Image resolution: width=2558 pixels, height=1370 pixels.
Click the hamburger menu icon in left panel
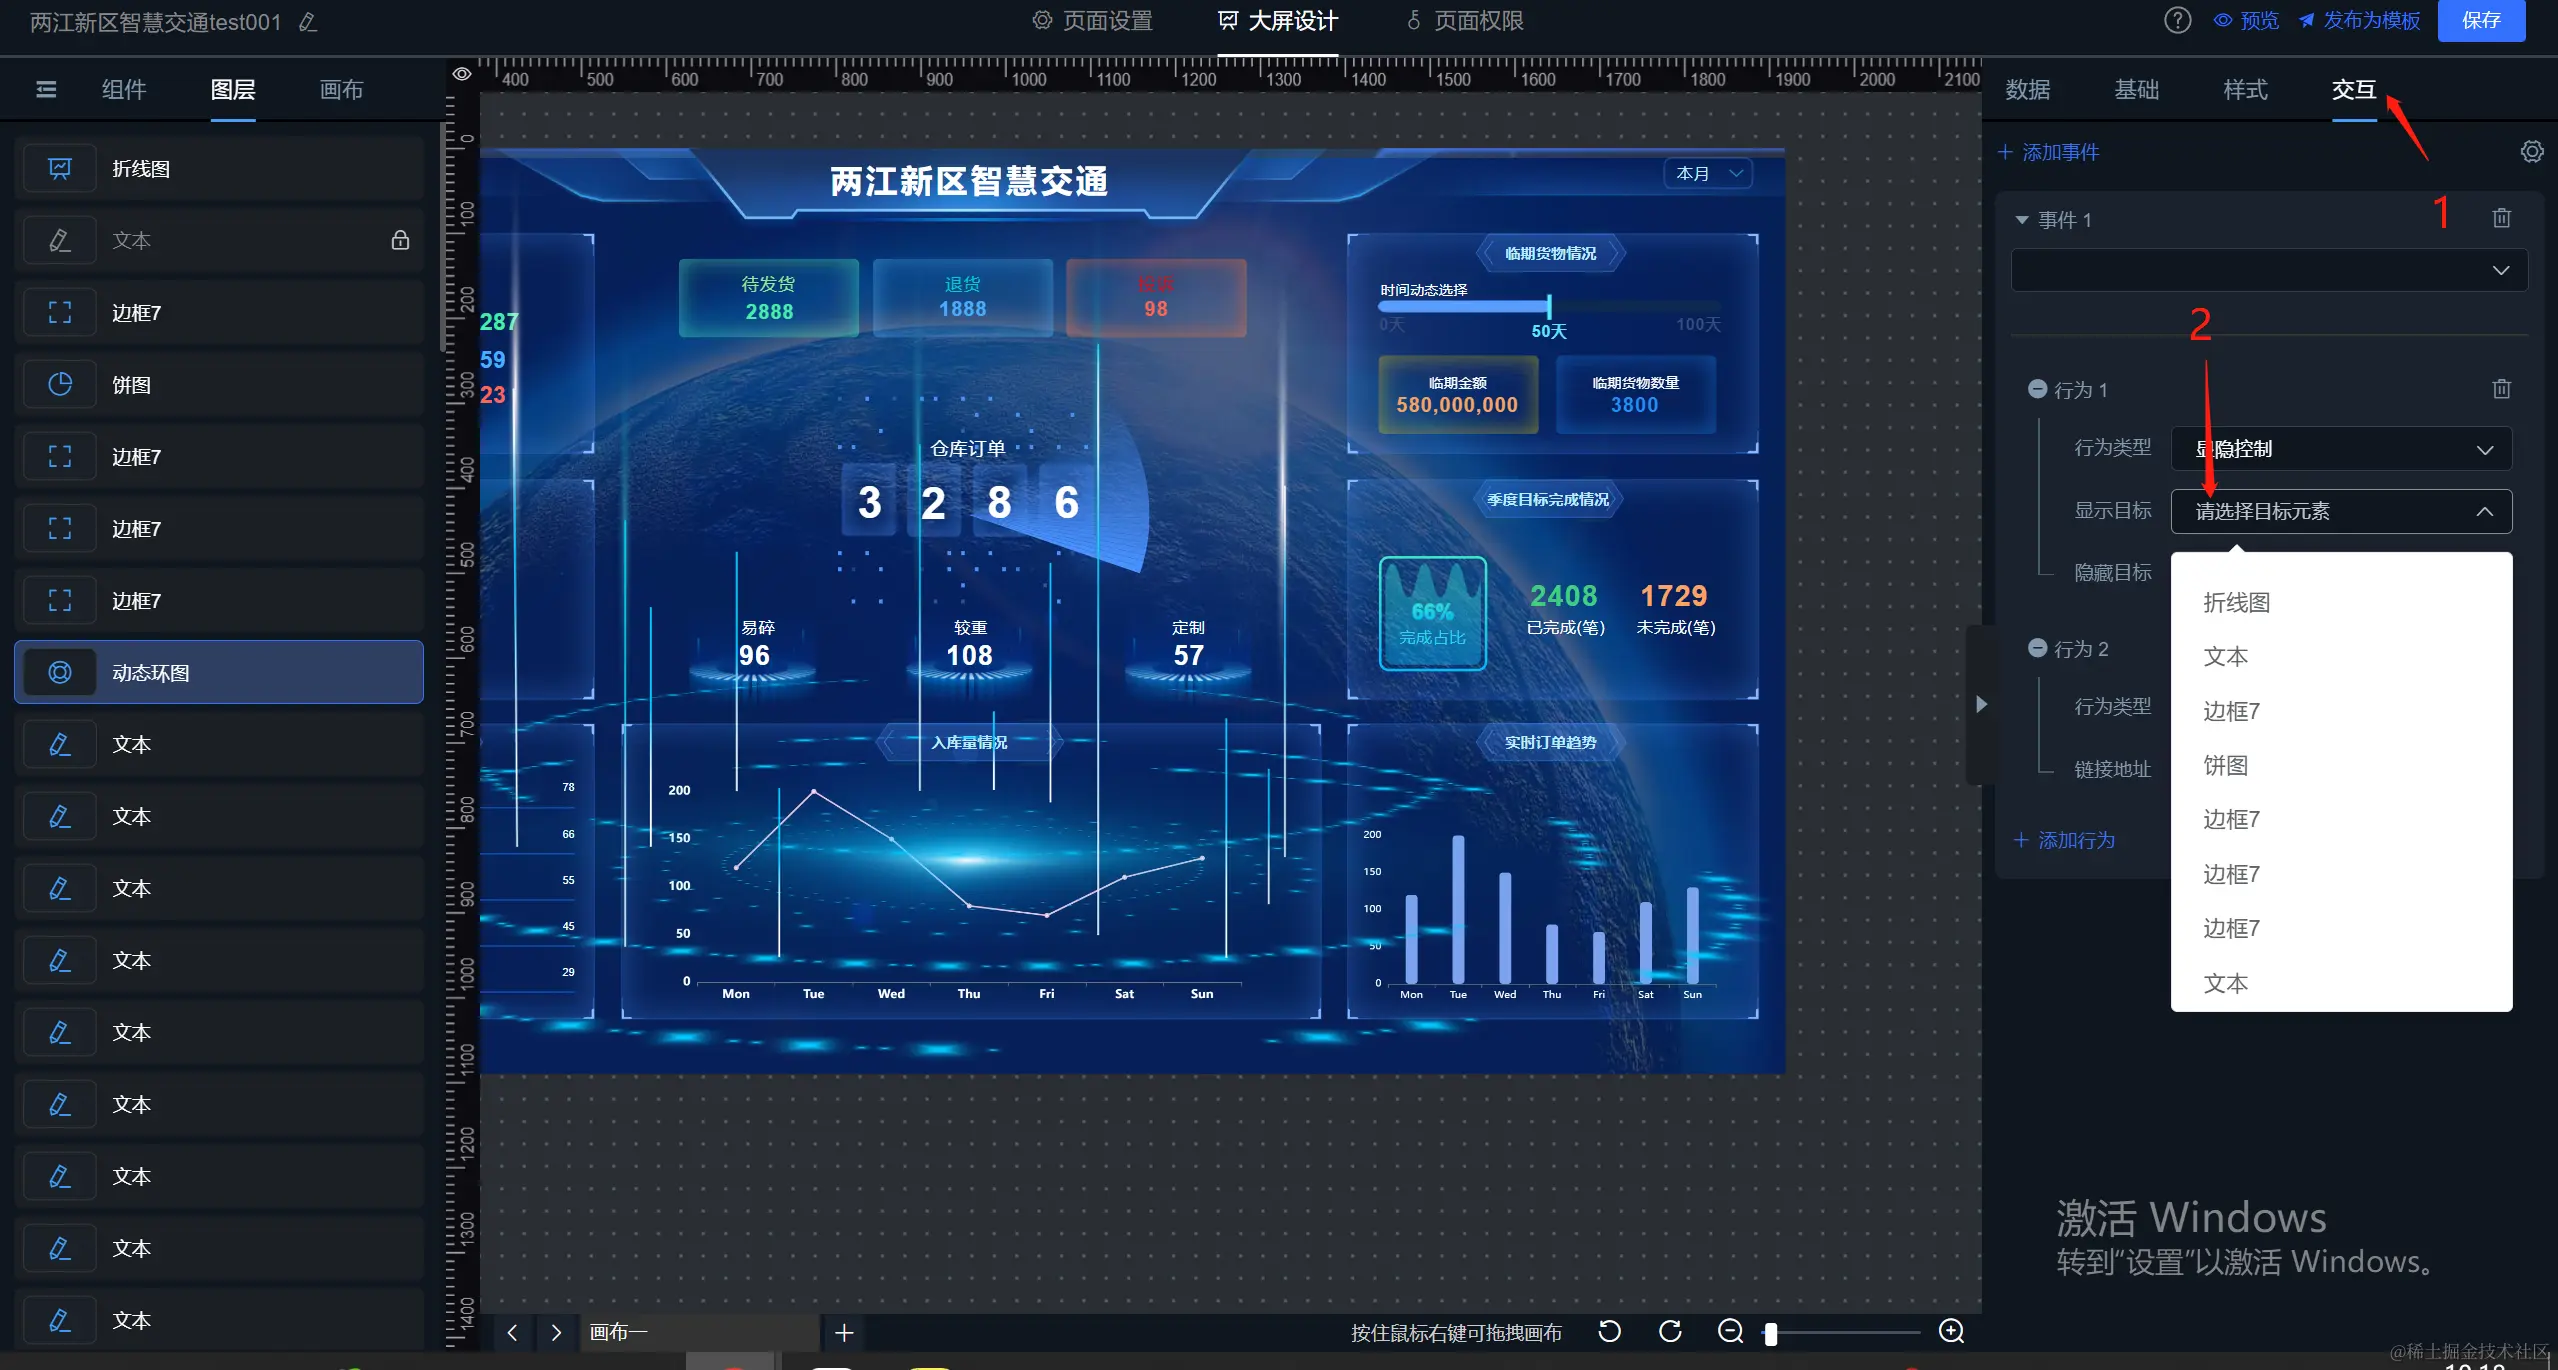click(46, 90)
